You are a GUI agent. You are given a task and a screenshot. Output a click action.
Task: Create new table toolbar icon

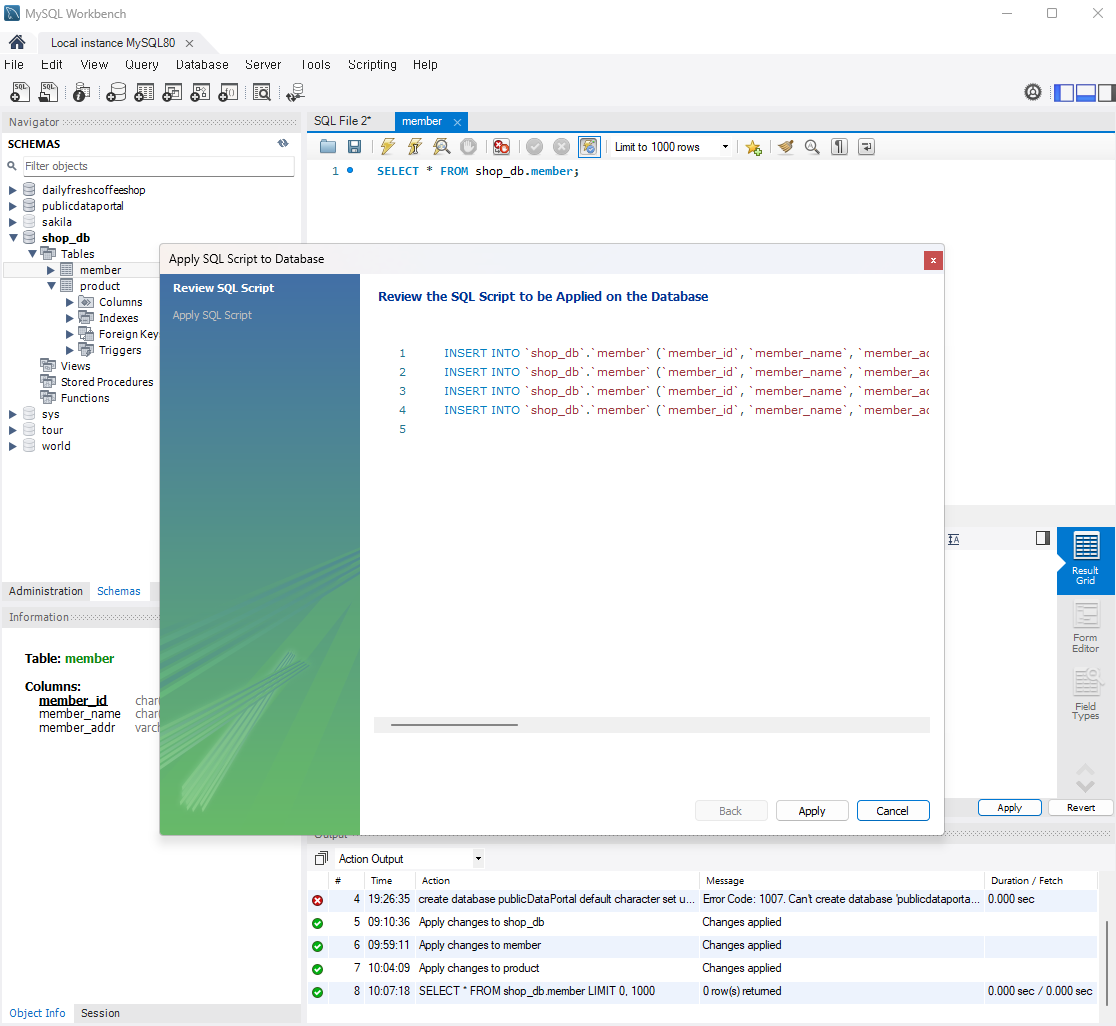click(144, 92)
